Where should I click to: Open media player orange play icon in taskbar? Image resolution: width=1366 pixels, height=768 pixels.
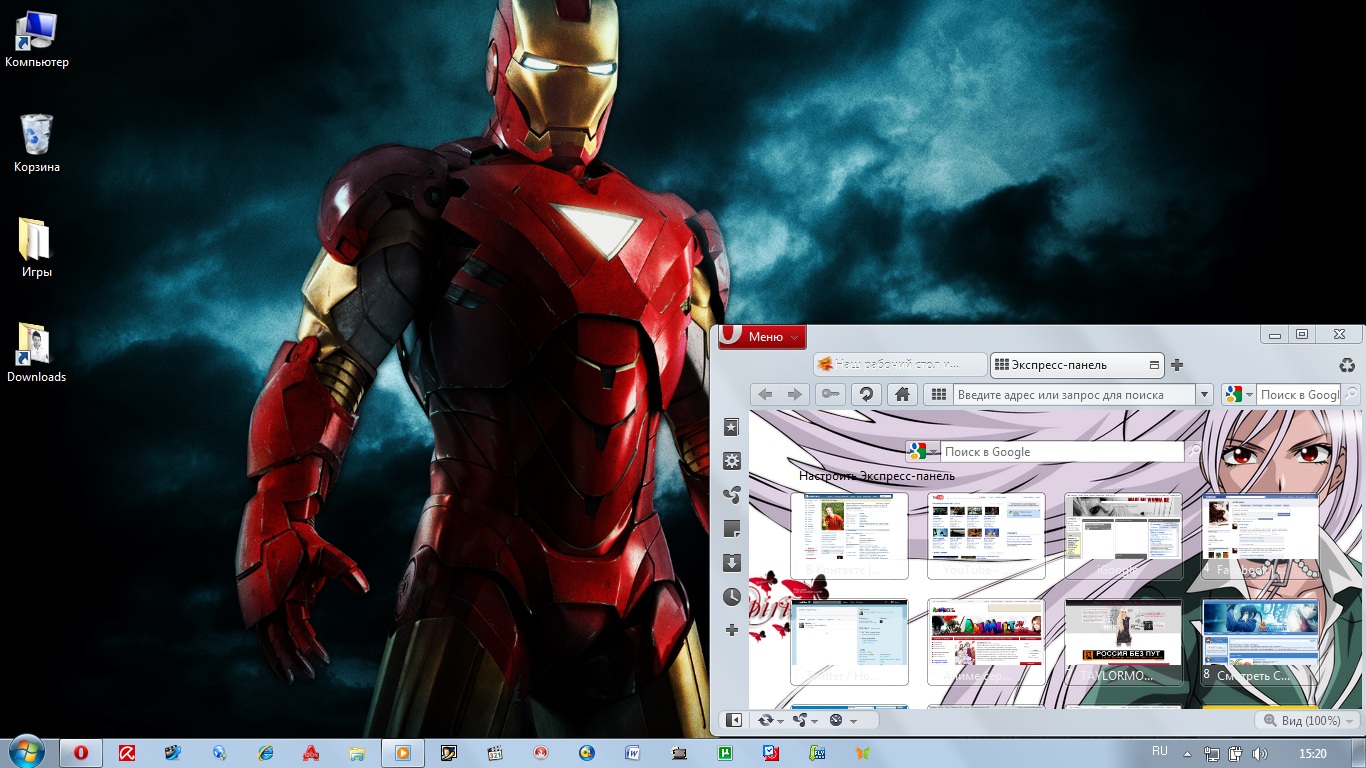click(403, 753)
